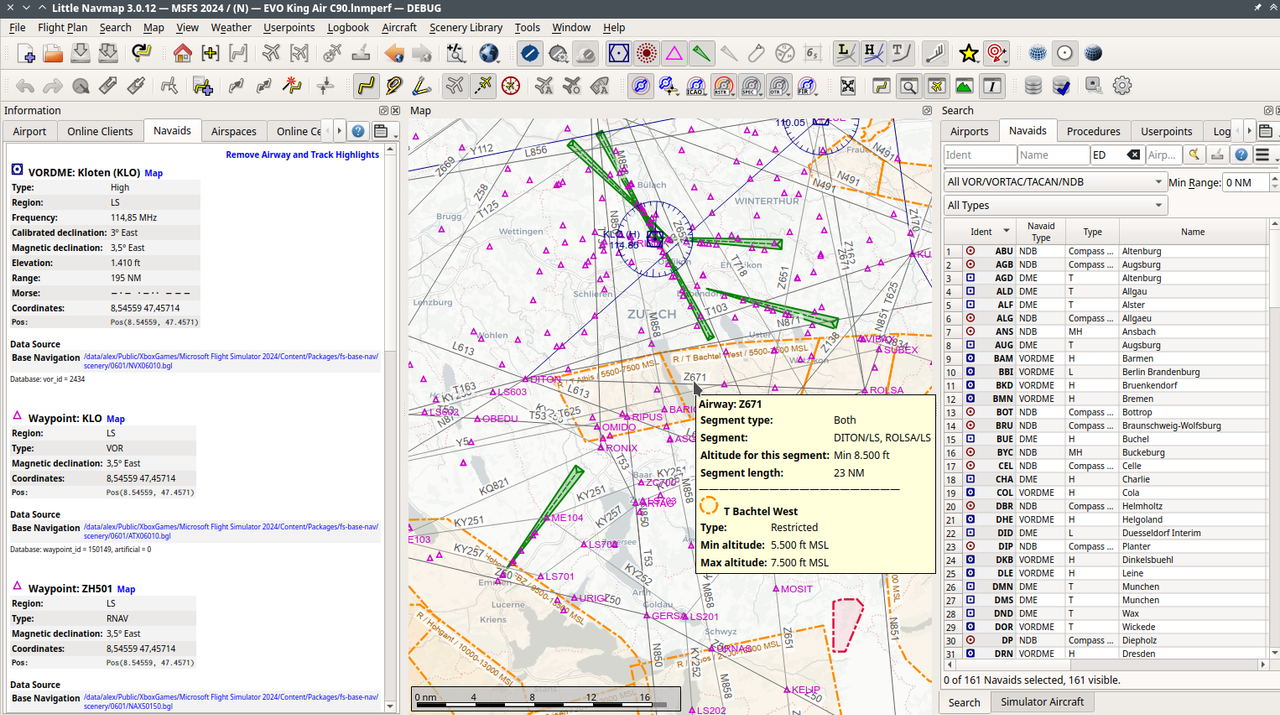Click the compass-rose no-entry airplane icon
The width and height of the screenshot is (1280, 715).
[x=511, y=86]
